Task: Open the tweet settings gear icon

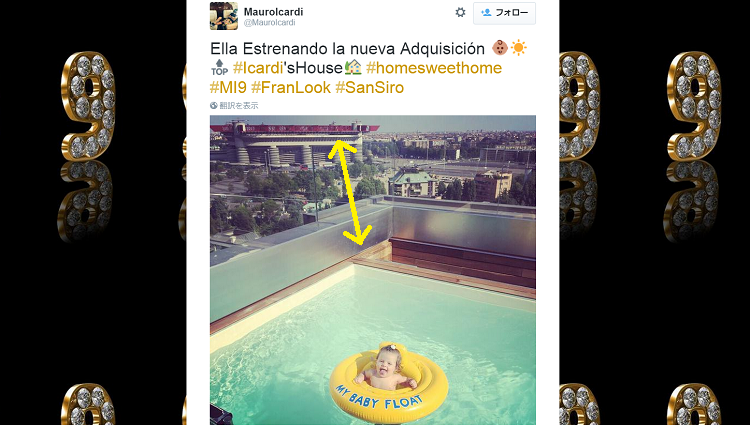Action: [460, 12]
